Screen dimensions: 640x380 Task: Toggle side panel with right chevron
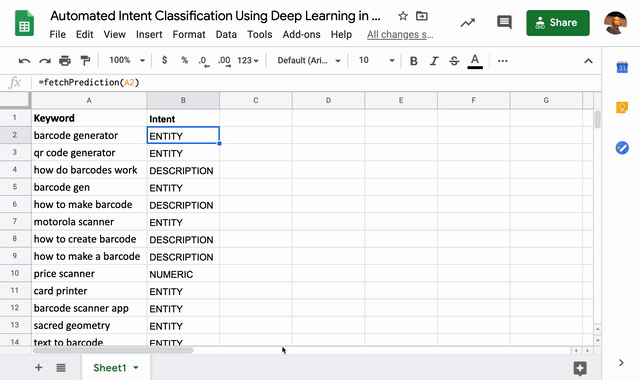click(621, 362)
